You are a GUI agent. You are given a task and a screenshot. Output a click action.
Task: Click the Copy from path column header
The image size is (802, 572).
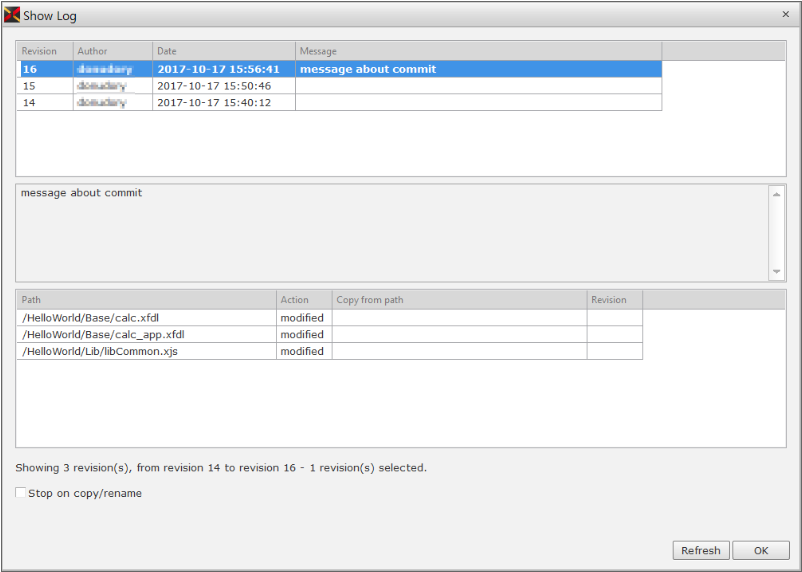tap(459, 300)
